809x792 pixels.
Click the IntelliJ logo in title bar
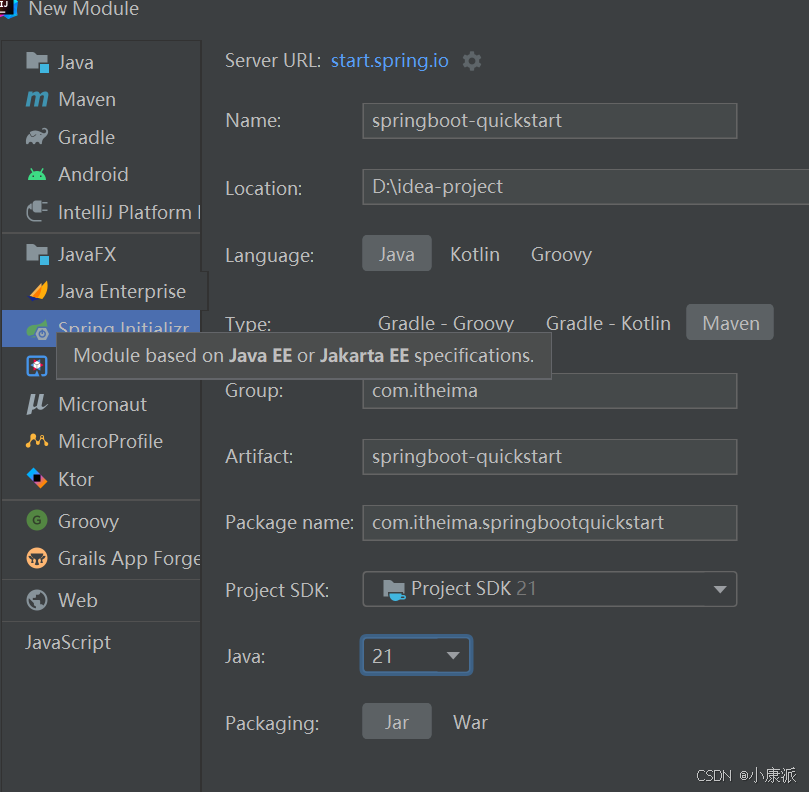point(8,8)
